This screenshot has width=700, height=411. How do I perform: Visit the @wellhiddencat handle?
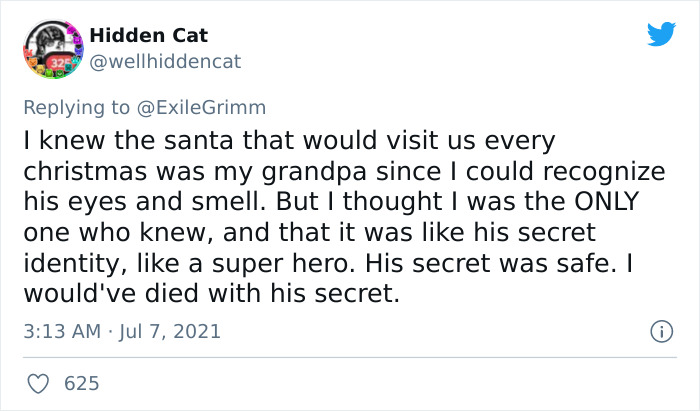click(165, 61)
